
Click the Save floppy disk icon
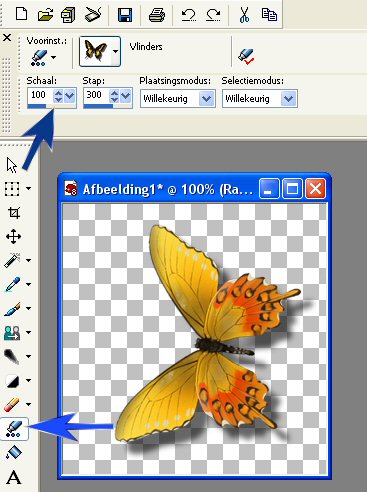click(125, 15)
